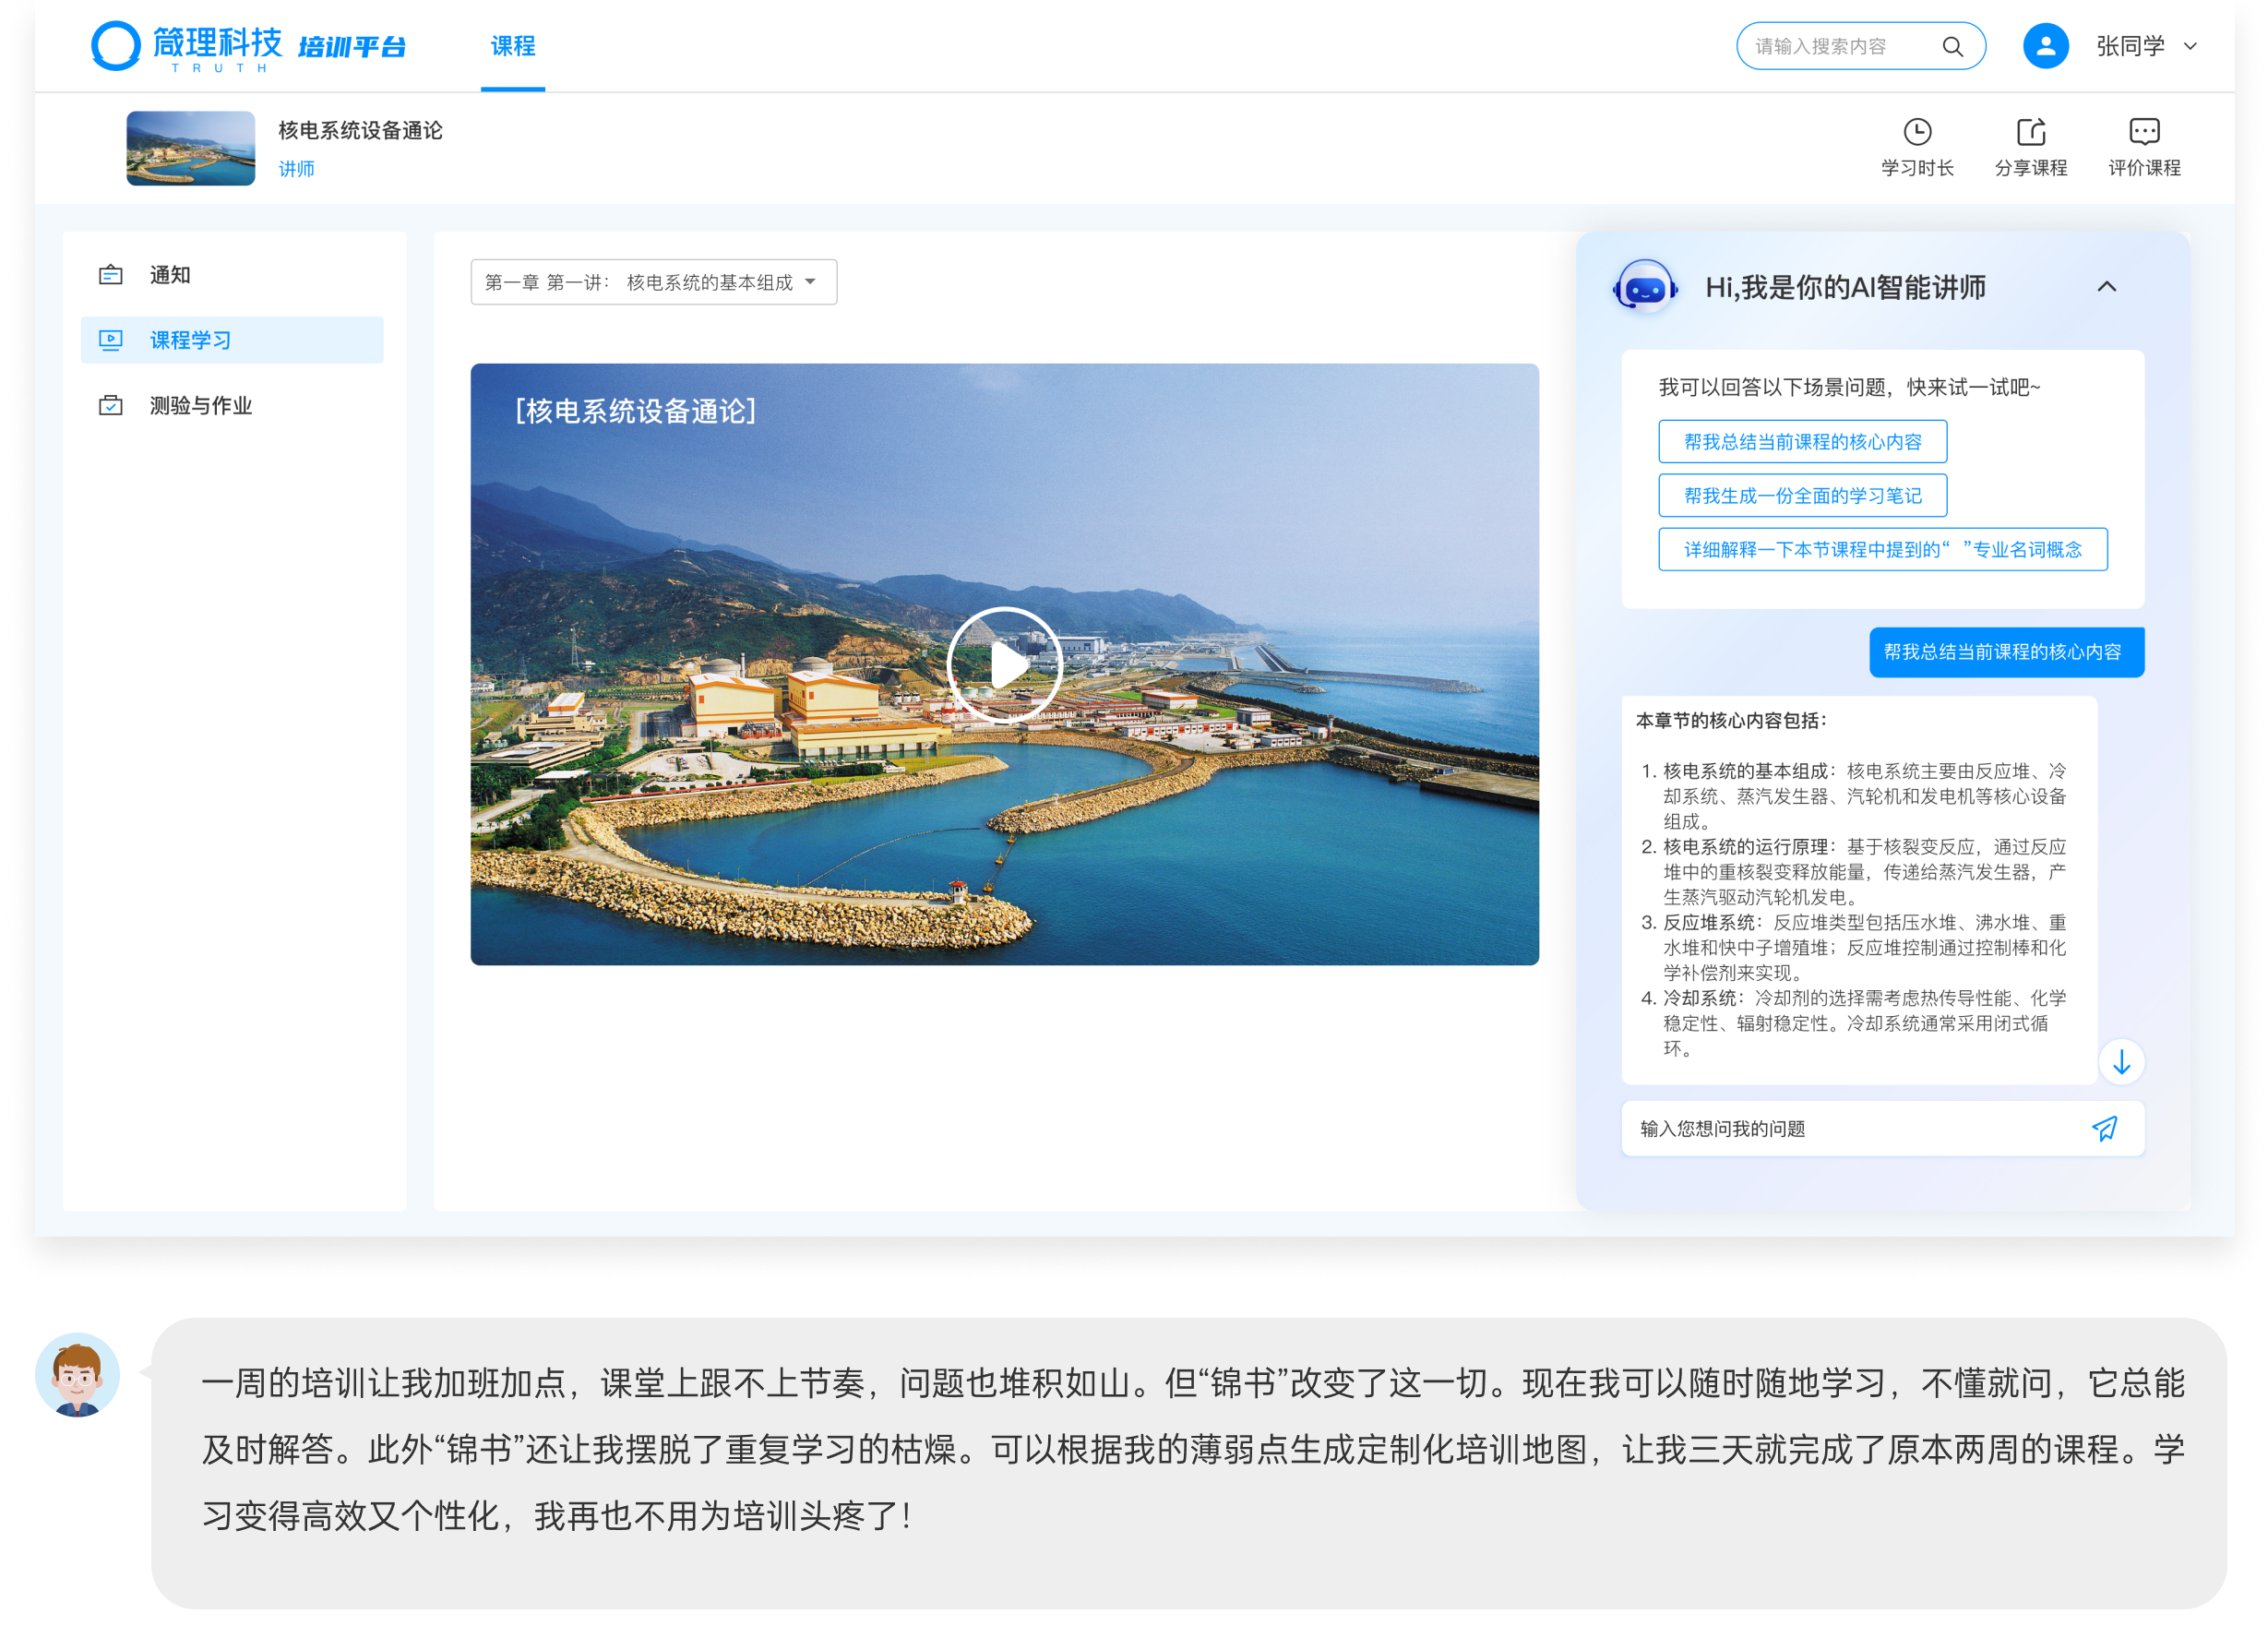
Task: Click the 分享课程 share icon
Action: click(2030, 132)
